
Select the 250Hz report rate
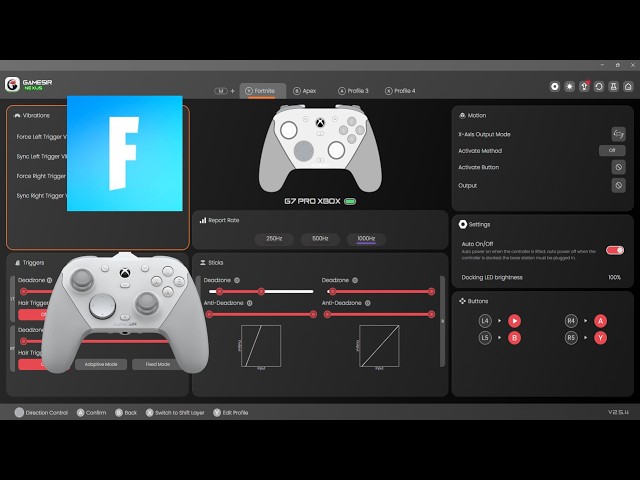tap(274, 239)
